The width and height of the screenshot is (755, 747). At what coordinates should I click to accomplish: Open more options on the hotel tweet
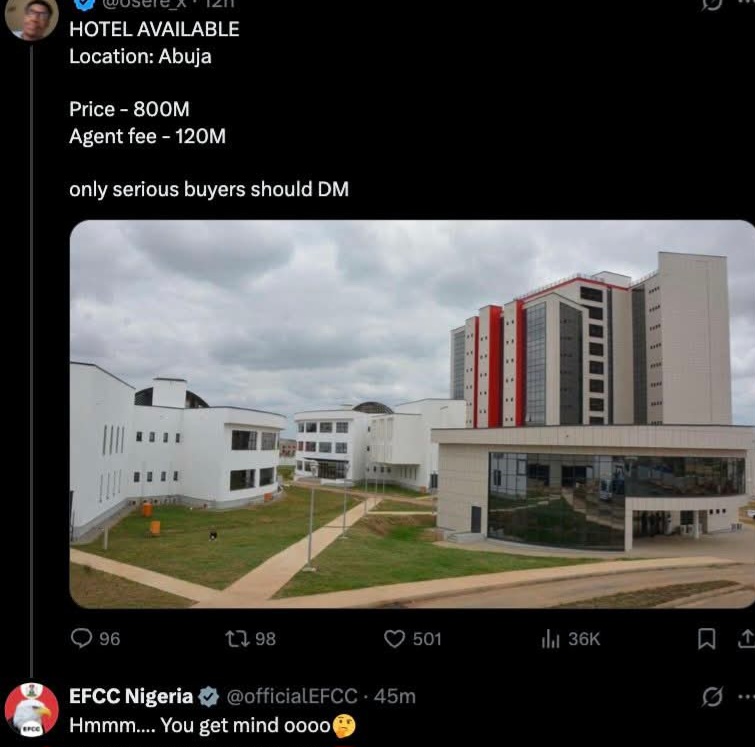745,4
